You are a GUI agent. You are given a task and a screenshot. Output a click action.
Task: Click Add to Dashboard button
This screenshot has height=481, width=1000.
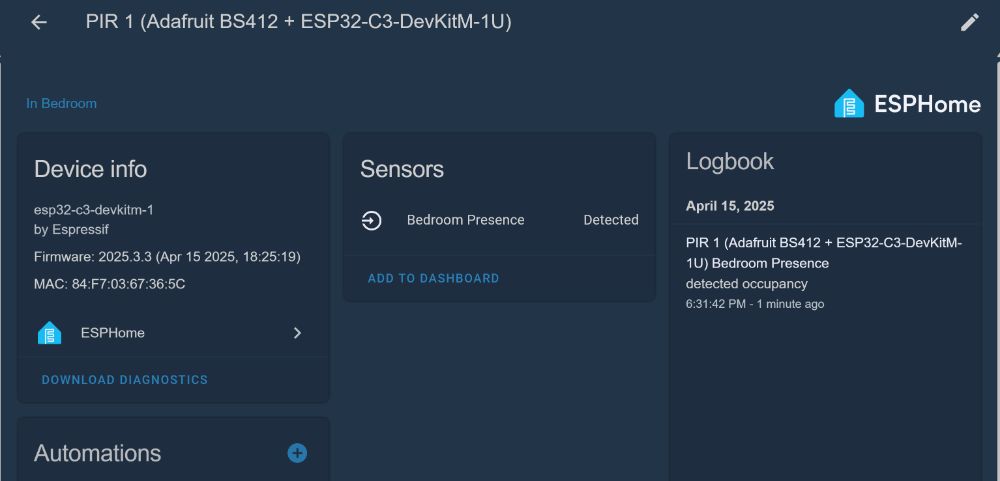pyautogui.click(x=433, y=278)
